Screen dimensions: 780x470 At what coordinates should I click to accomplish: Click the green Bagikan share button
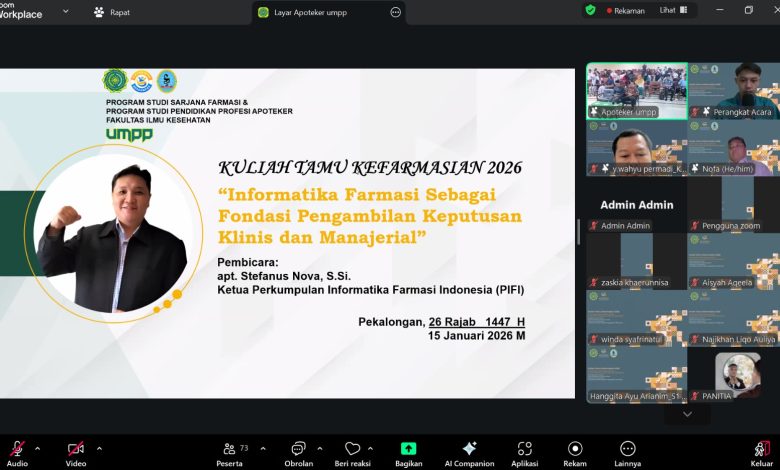pos(408,450)
